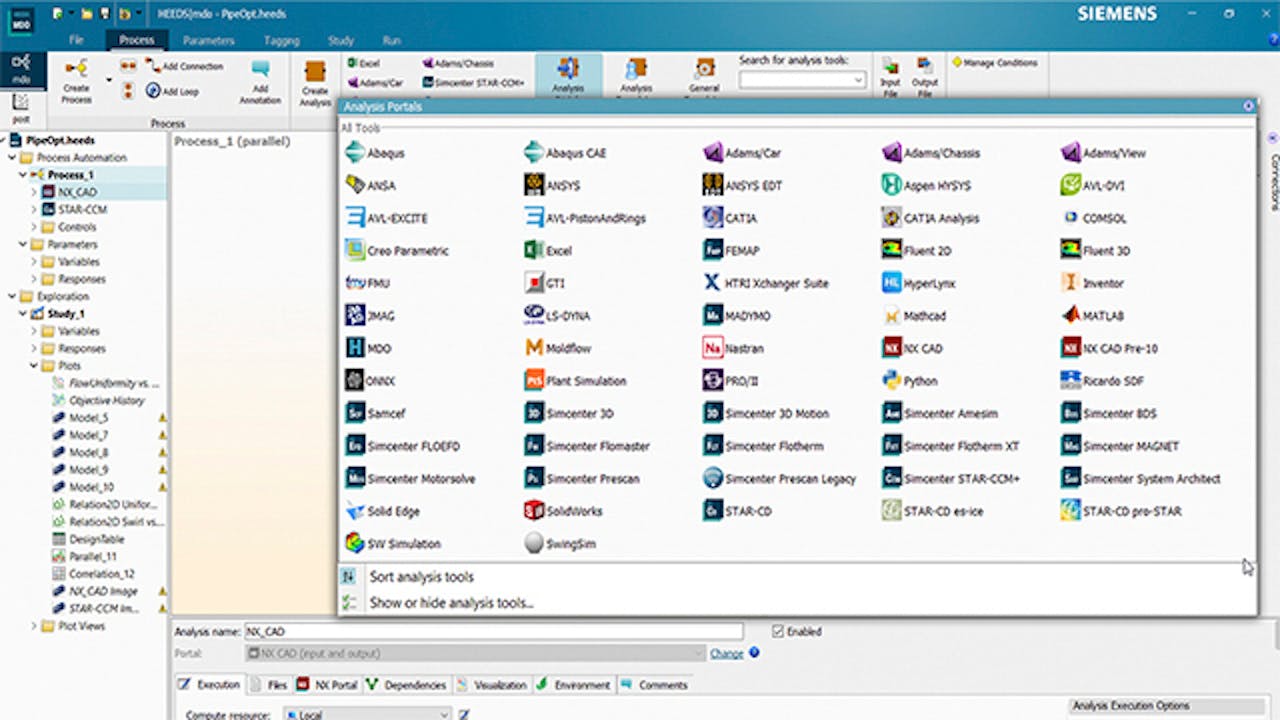This screenshot has width=1280, height=720.
Task: Click the Excel shortcut in ribbon
Action: click(x=363, y=63)
